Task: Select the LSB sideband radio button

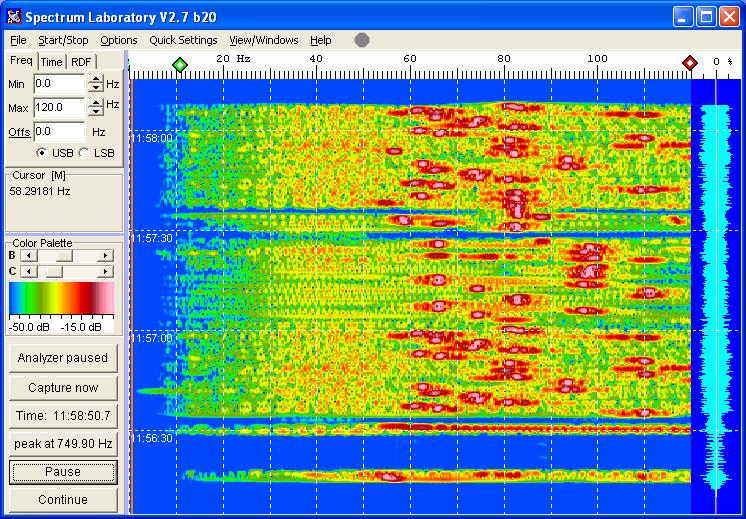Action: click(83, 153)
